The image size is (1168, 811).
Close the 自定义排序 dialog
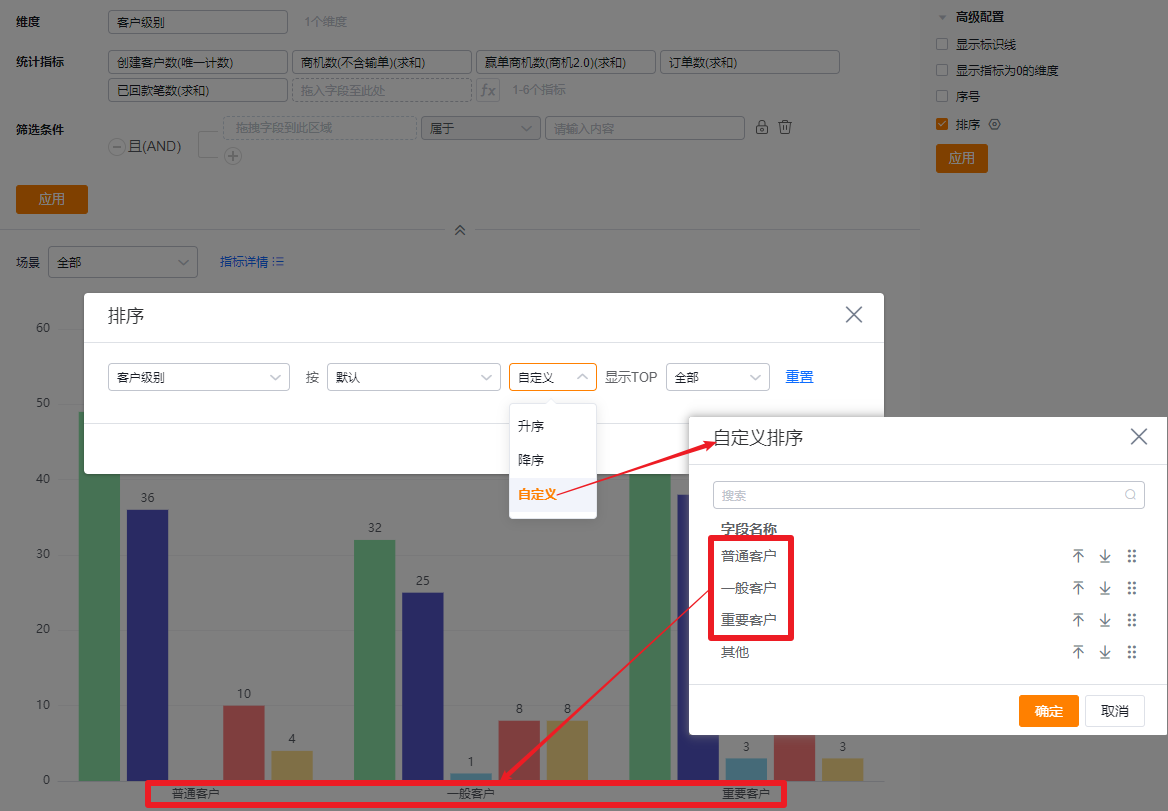click(x=1138, y=436)
